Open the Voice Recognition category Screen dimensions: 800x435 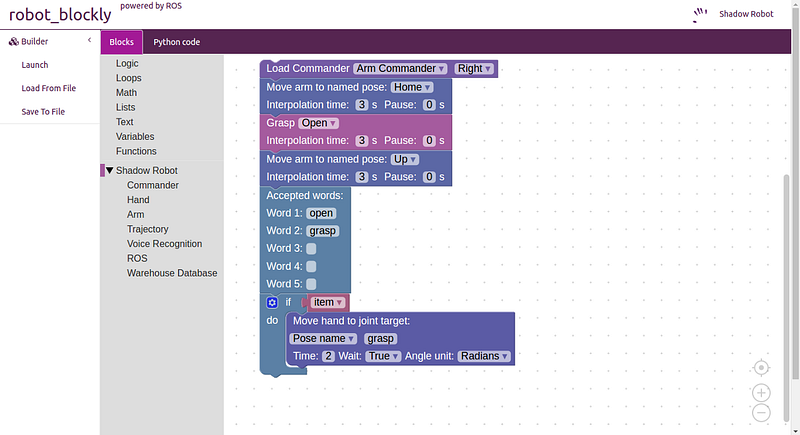pos(164,244)
